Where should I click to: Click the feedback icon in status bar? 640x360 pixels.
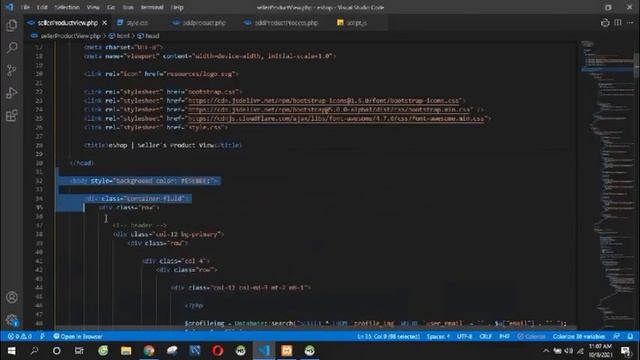[x=617, y=336]
